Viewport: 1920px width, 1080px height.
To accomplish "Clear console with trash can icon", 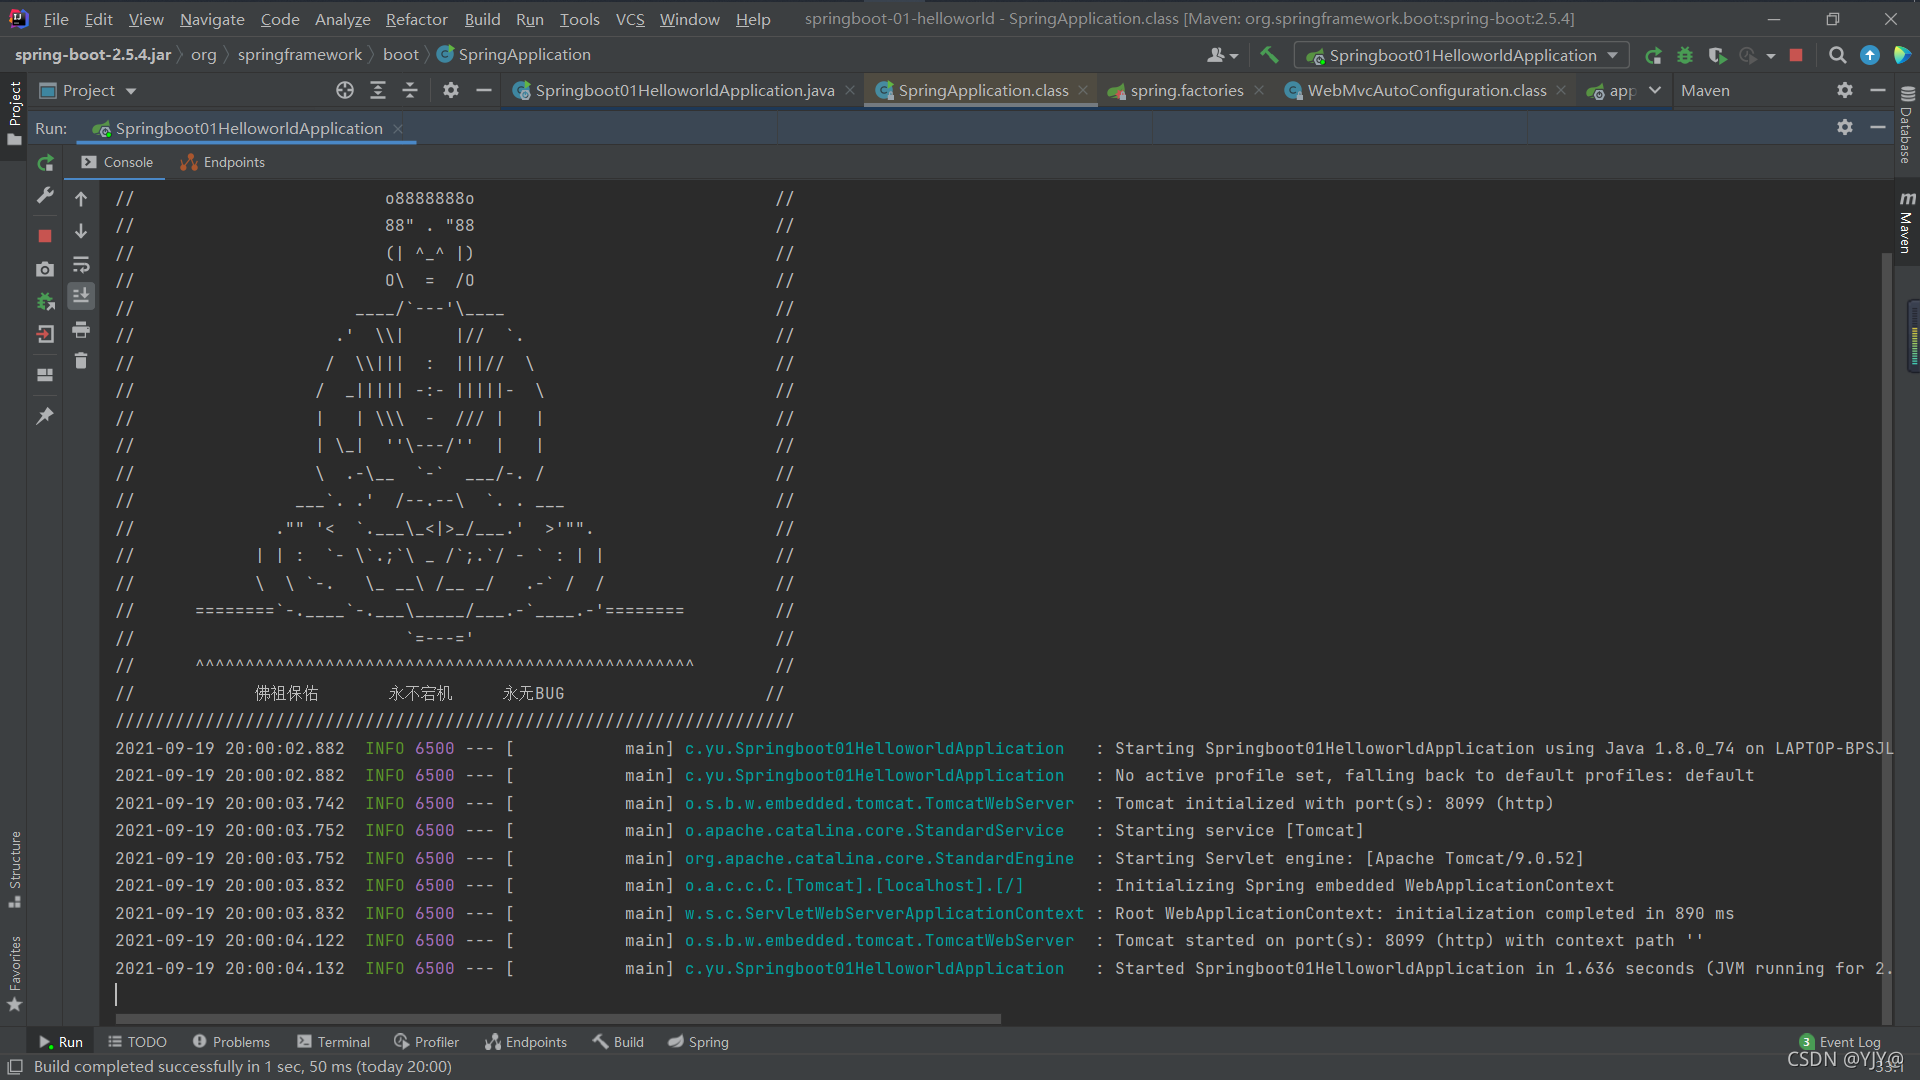I will (81, 361).
